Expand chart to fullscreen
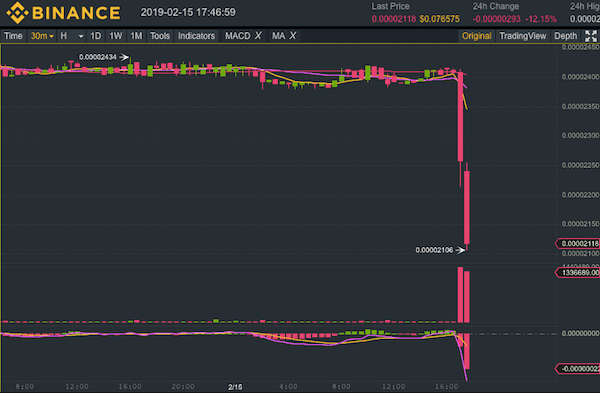 [590, 36]
